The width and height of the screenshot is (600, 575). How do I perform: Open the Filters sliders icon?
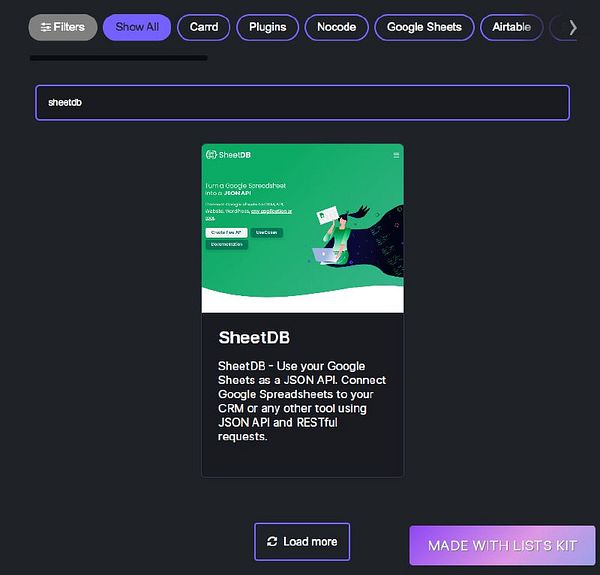click(x=46, y=28)
